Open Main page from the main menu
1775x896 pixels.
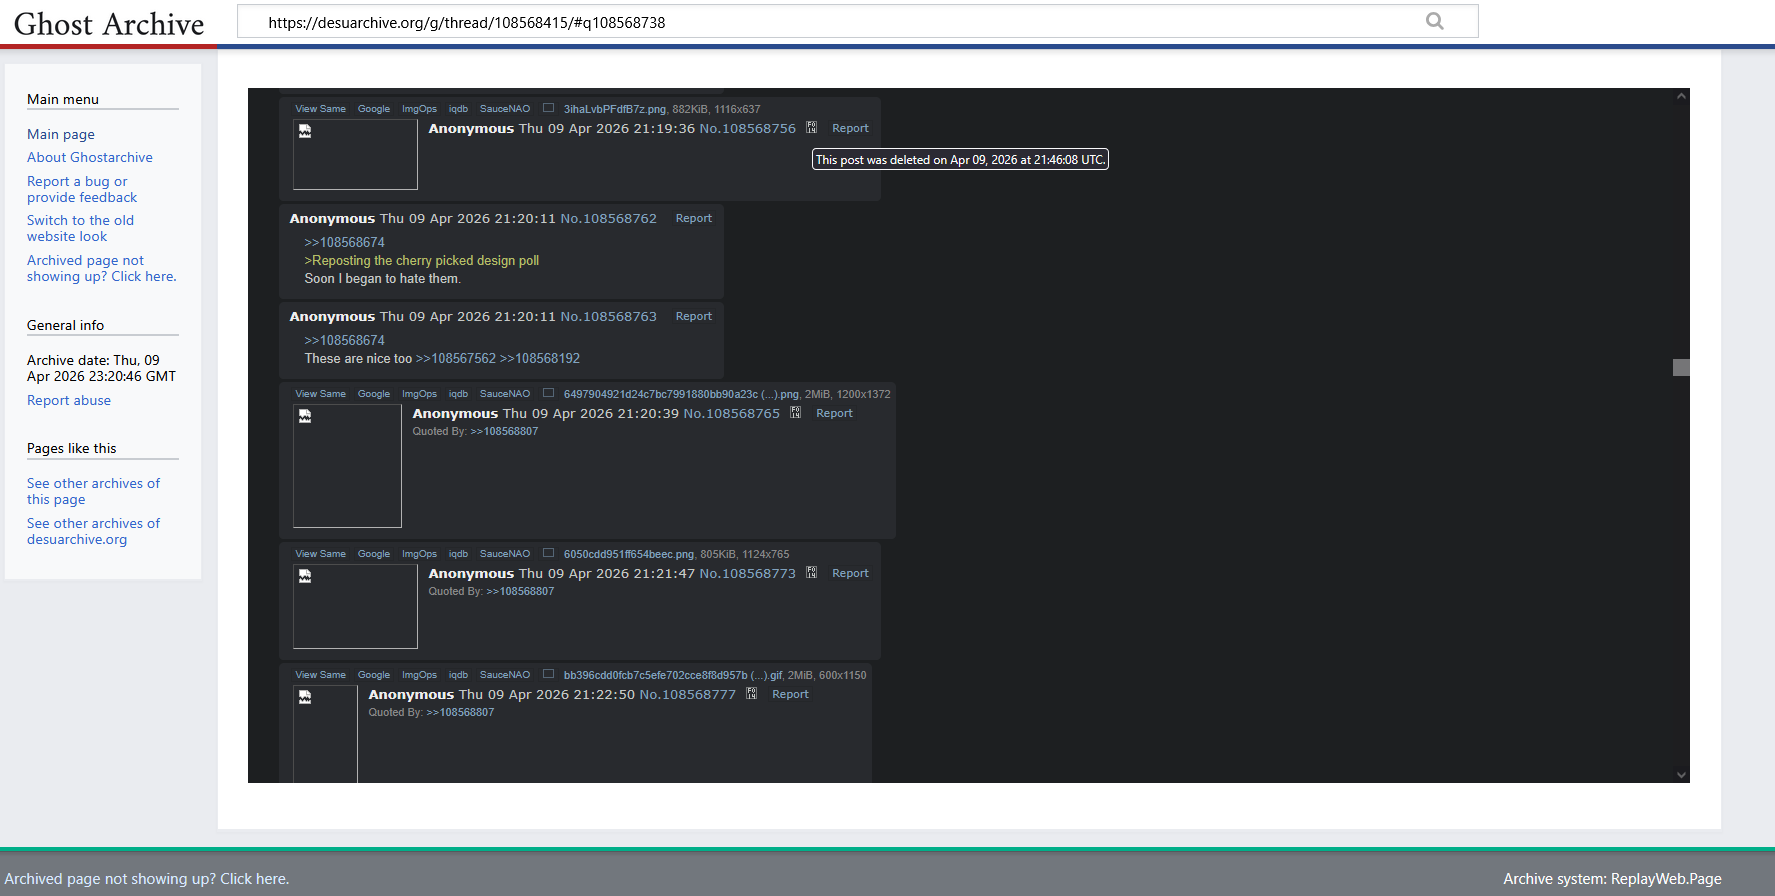pyautogui.click(x=61, y=134)
